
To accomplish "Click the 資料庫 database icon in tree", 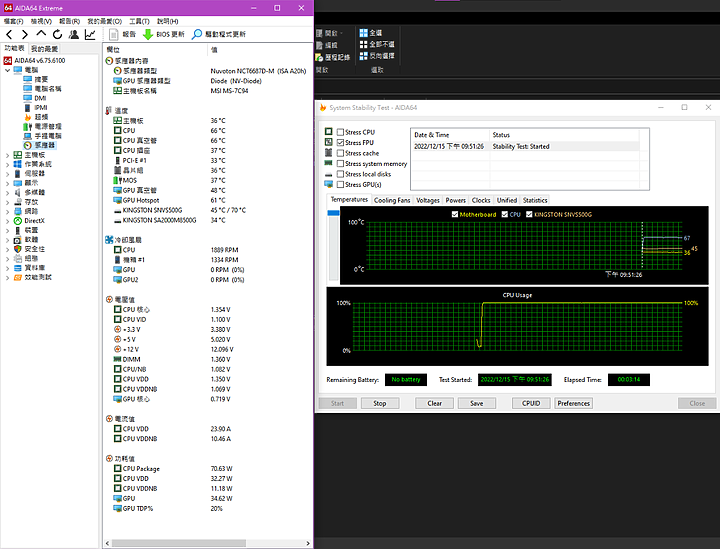I will (17, 268).
